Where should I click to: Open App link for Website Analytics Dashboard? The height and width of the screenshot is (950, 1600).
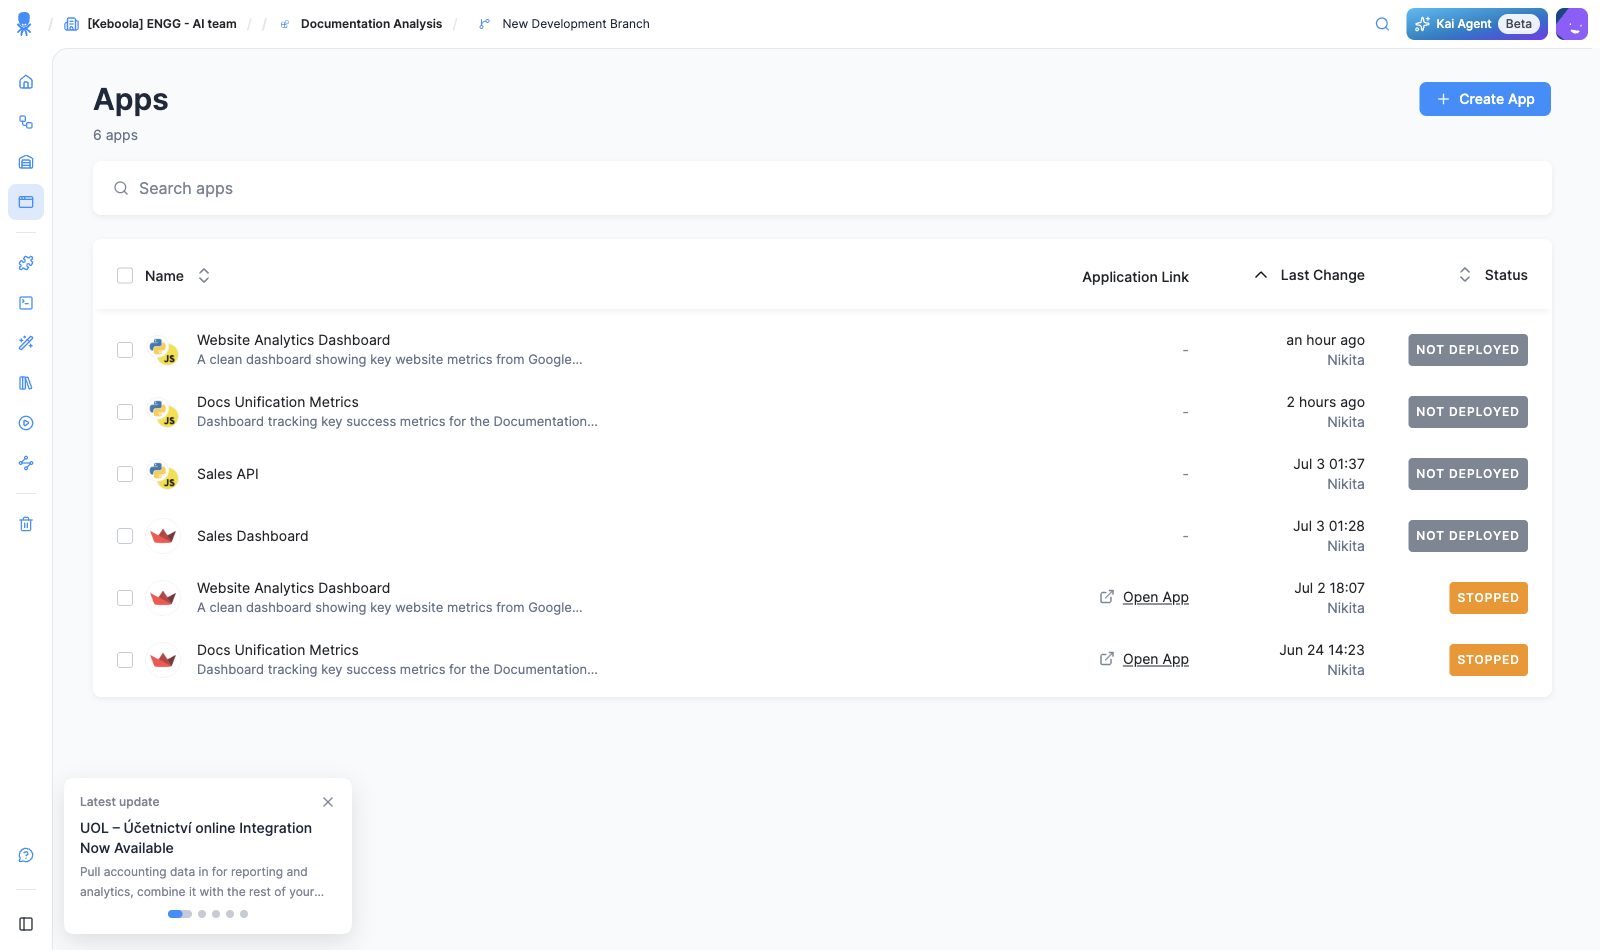pyautogui.click(x=1156, y=597)
